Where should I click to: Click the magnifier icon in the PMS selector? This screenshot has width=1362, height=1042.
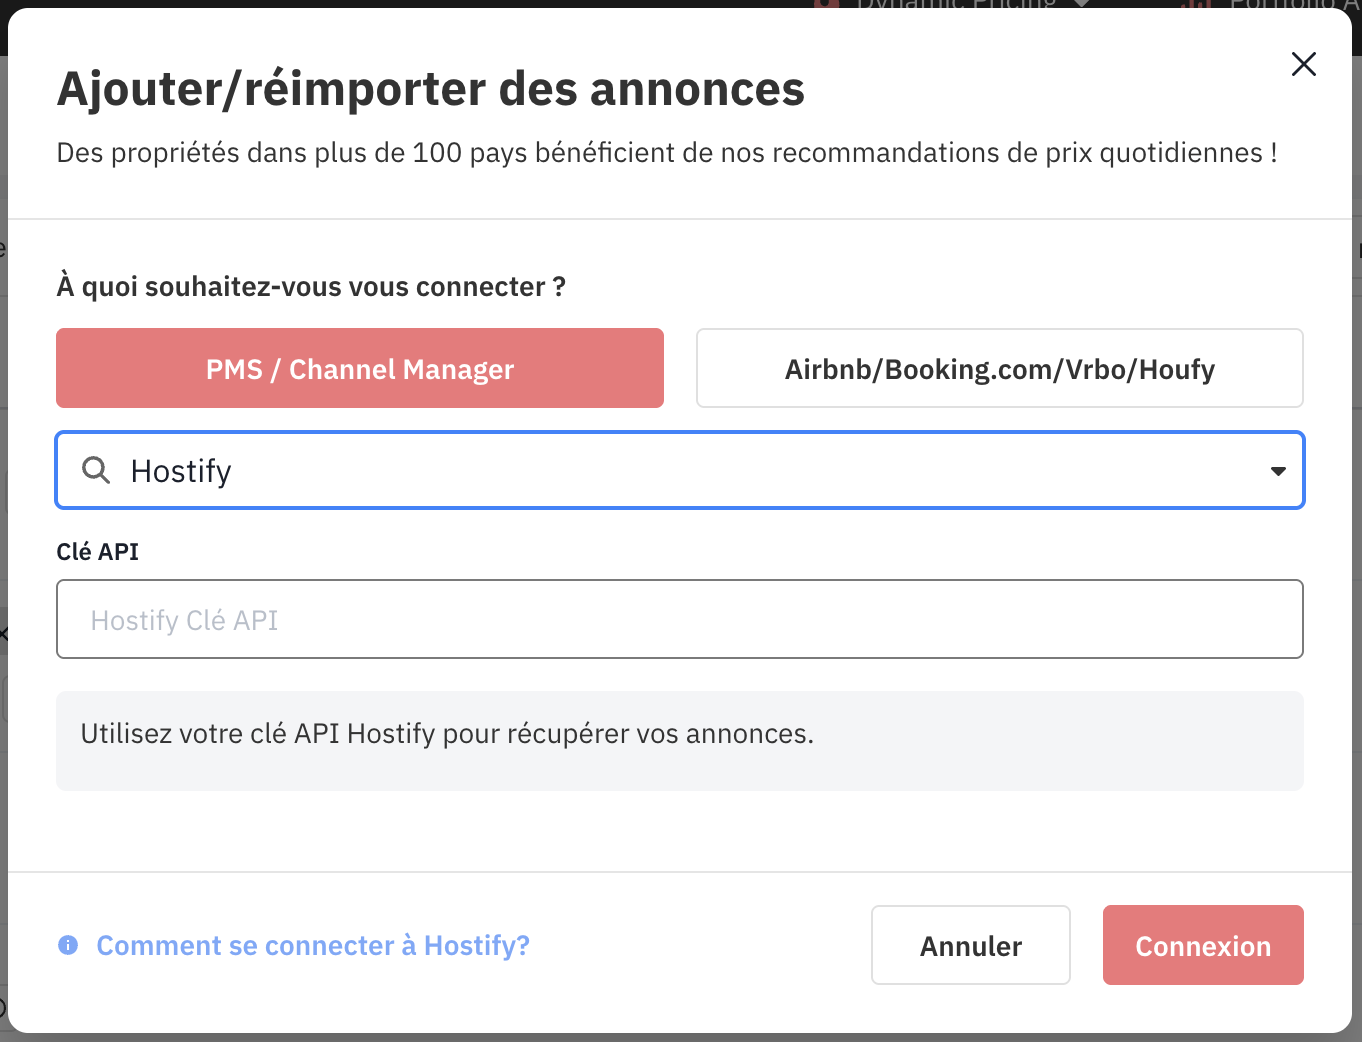pos(96,470)
